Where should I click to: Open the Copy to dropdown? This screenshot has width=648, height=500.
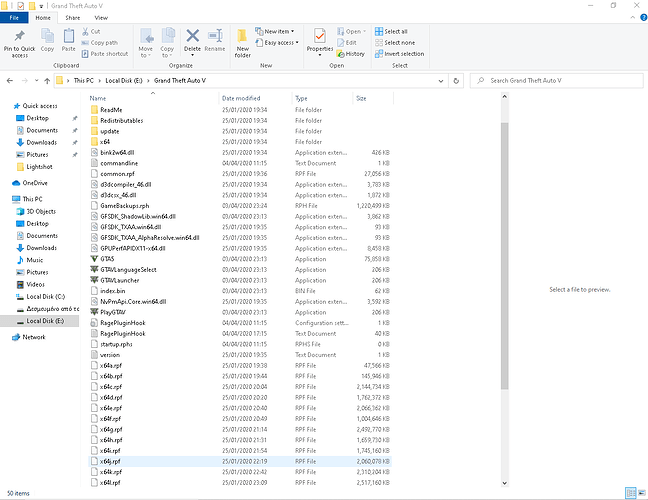click(x=167, y=43)
